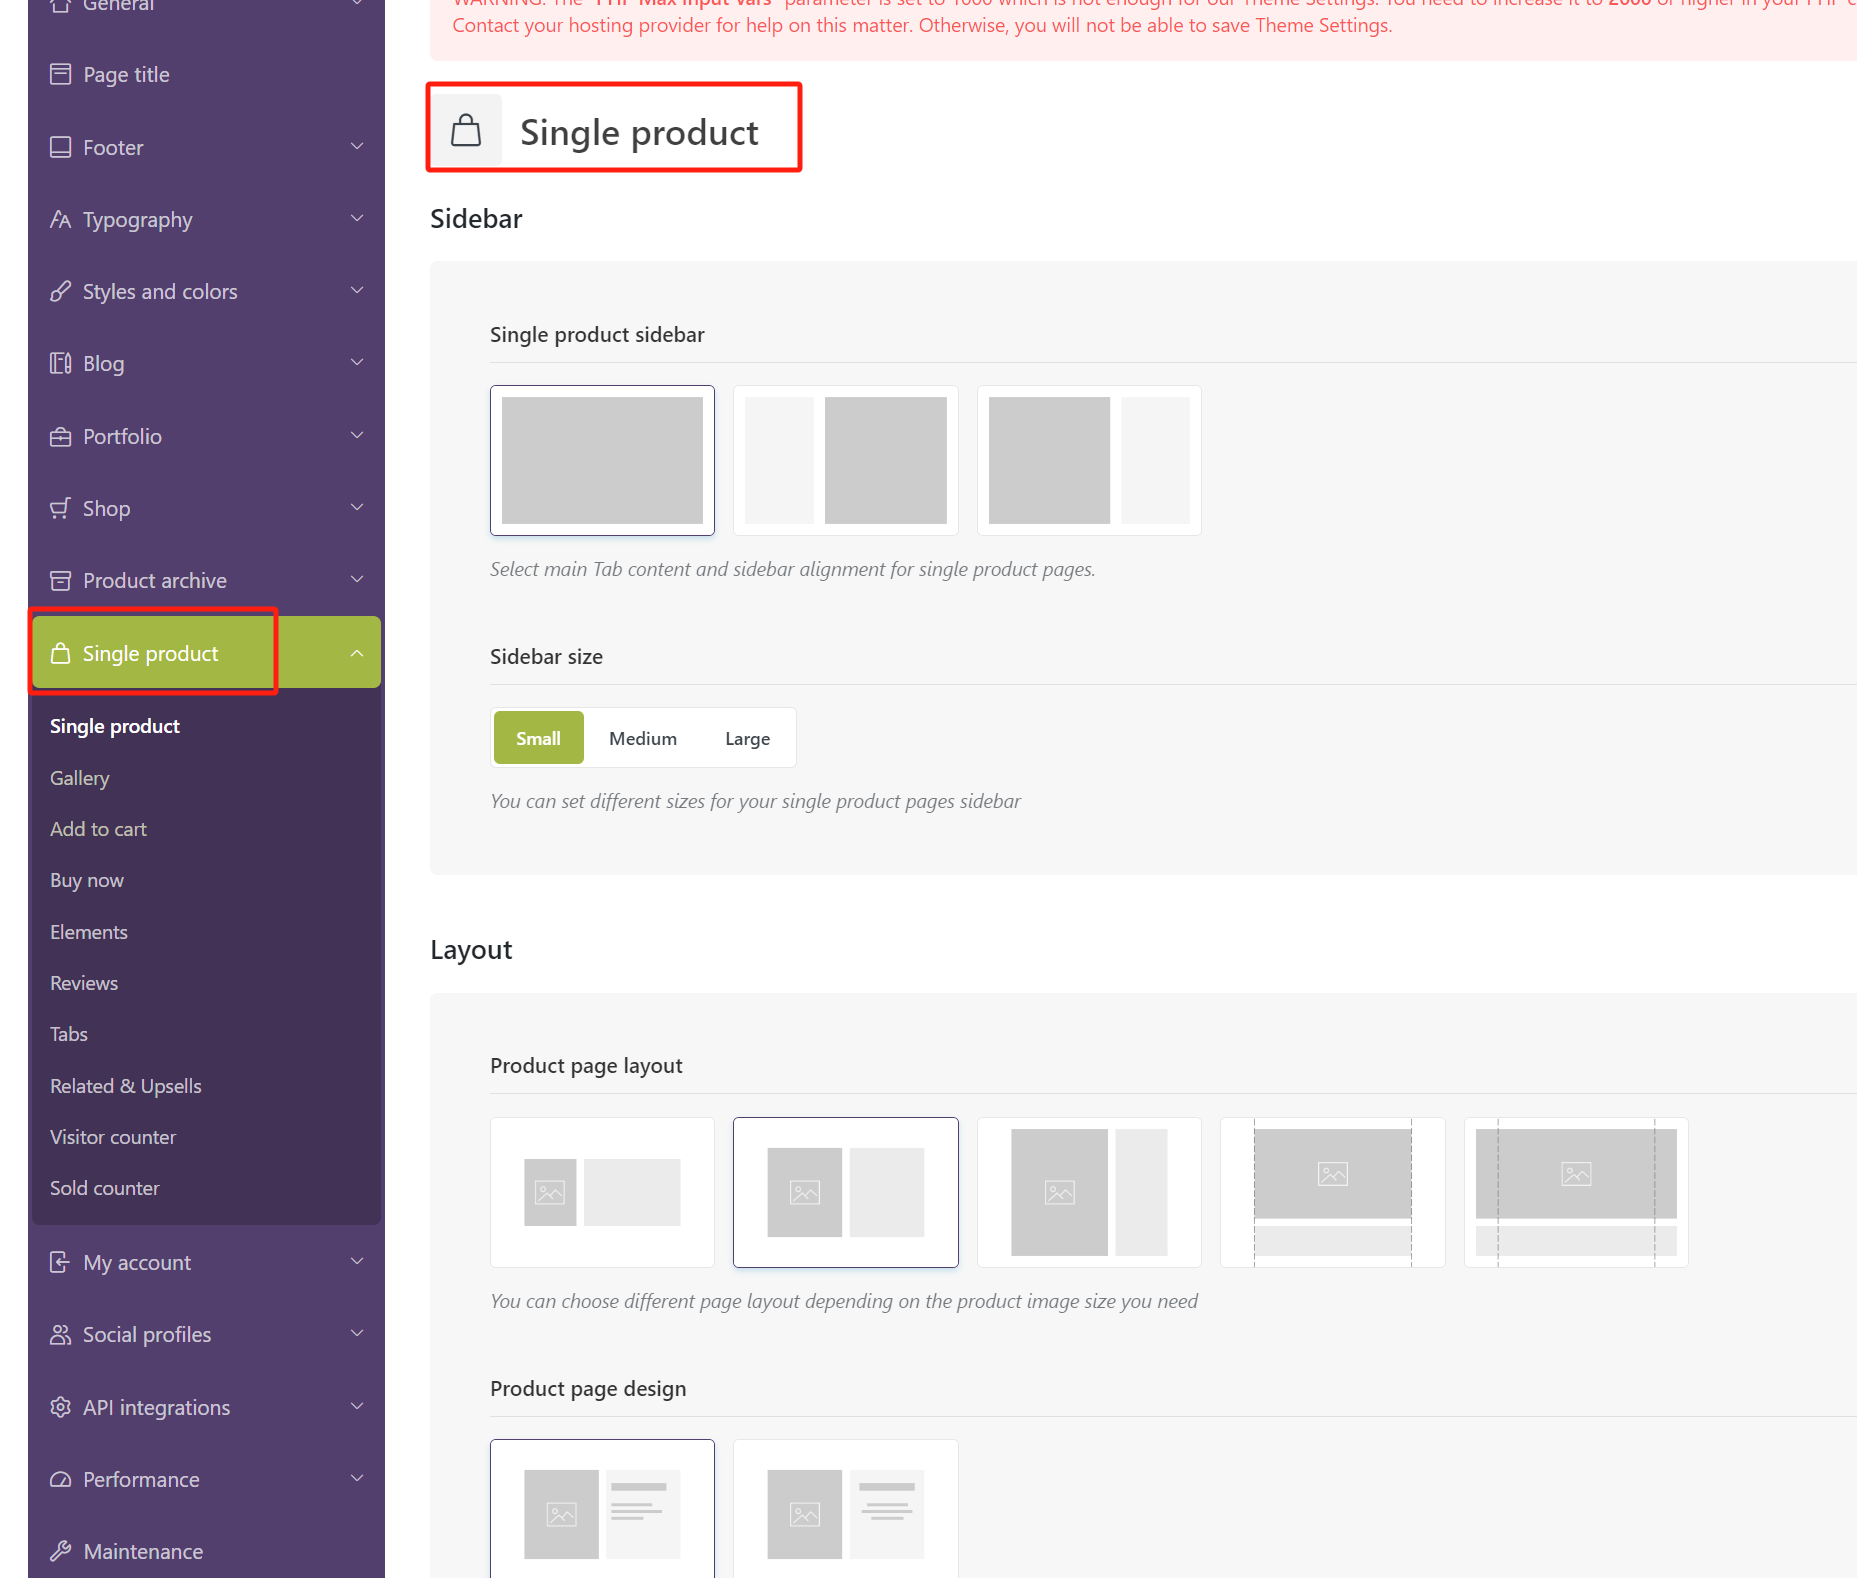The image size is (1857, 1578).
Task: Click the Shop cart icon
Action: 61,509
